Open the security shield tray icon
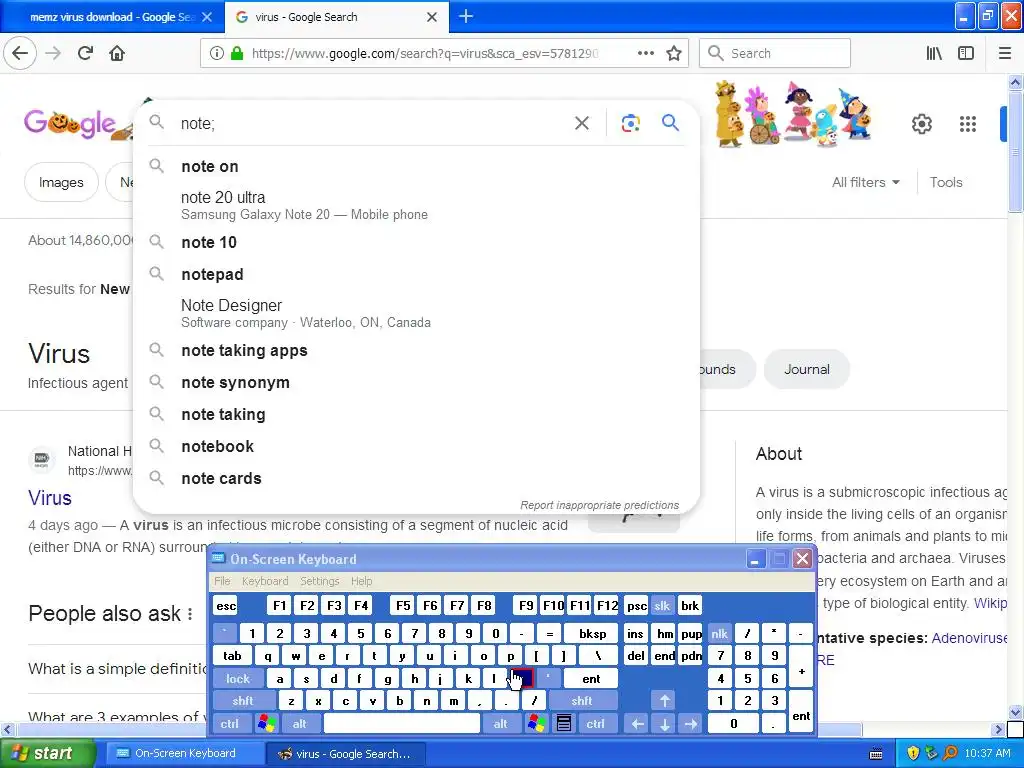The height and width of the screenshot is (768, 1024). tap(913, 753)
